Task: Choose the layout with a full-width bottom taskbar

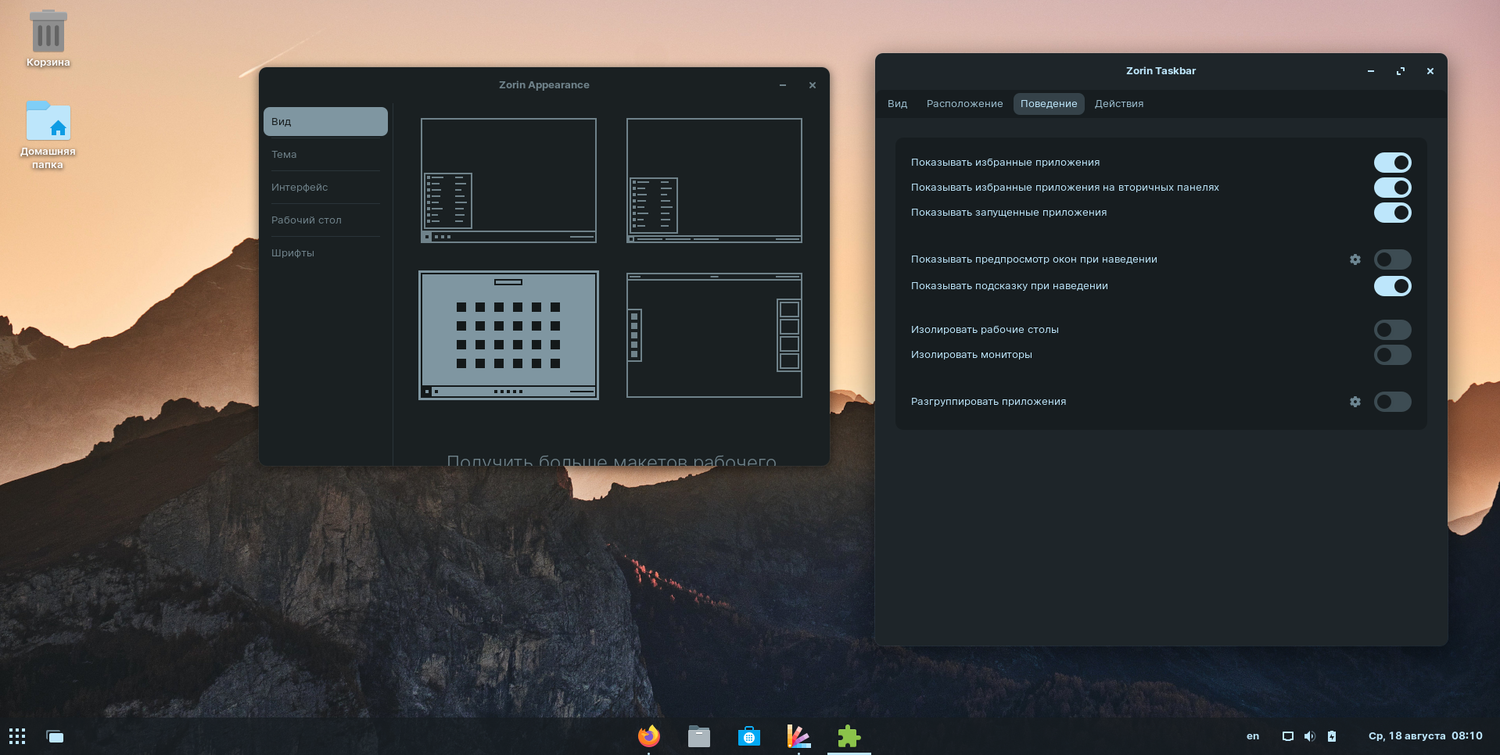Action: (x=714, y=180)
